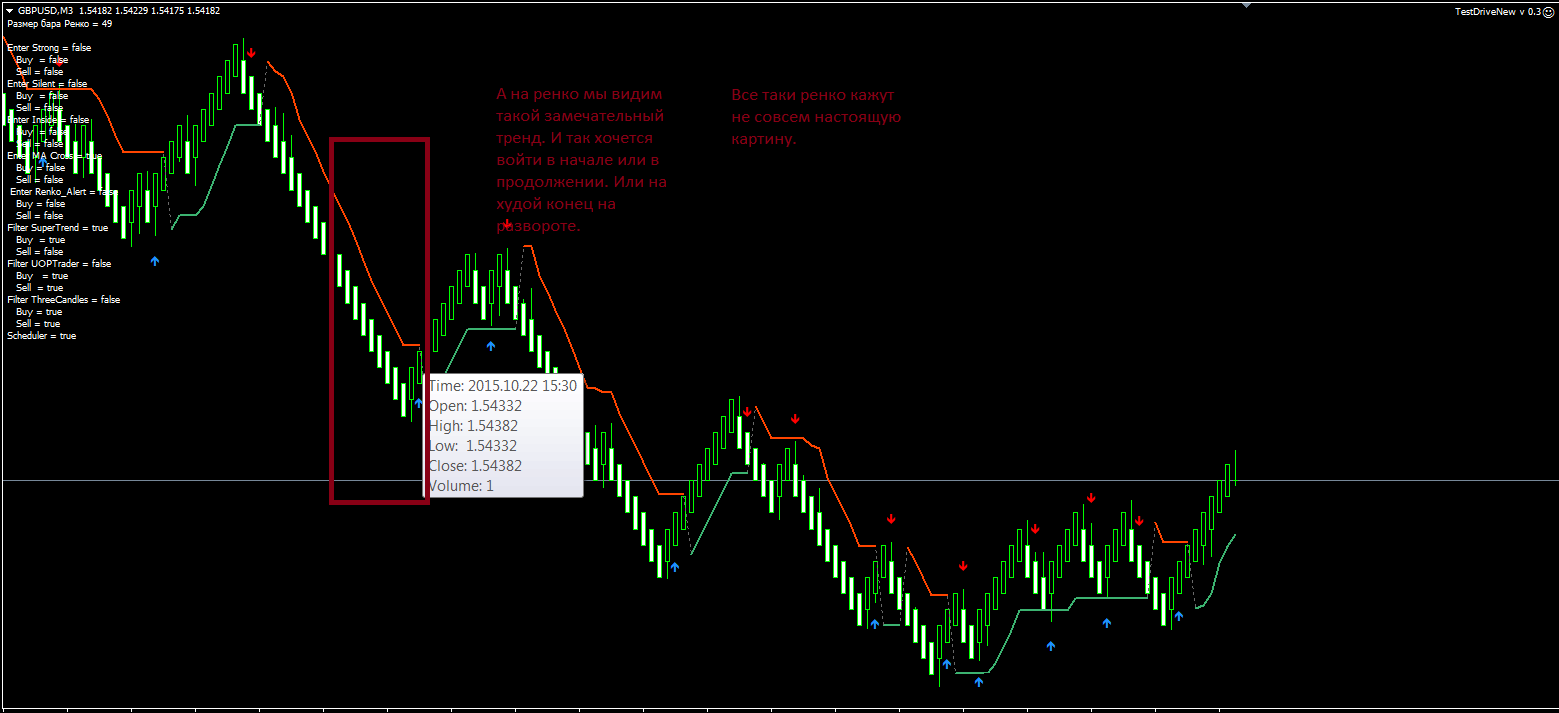
Task: Click the tooltip High: 1.54382 line
Action: pos(475,425)
